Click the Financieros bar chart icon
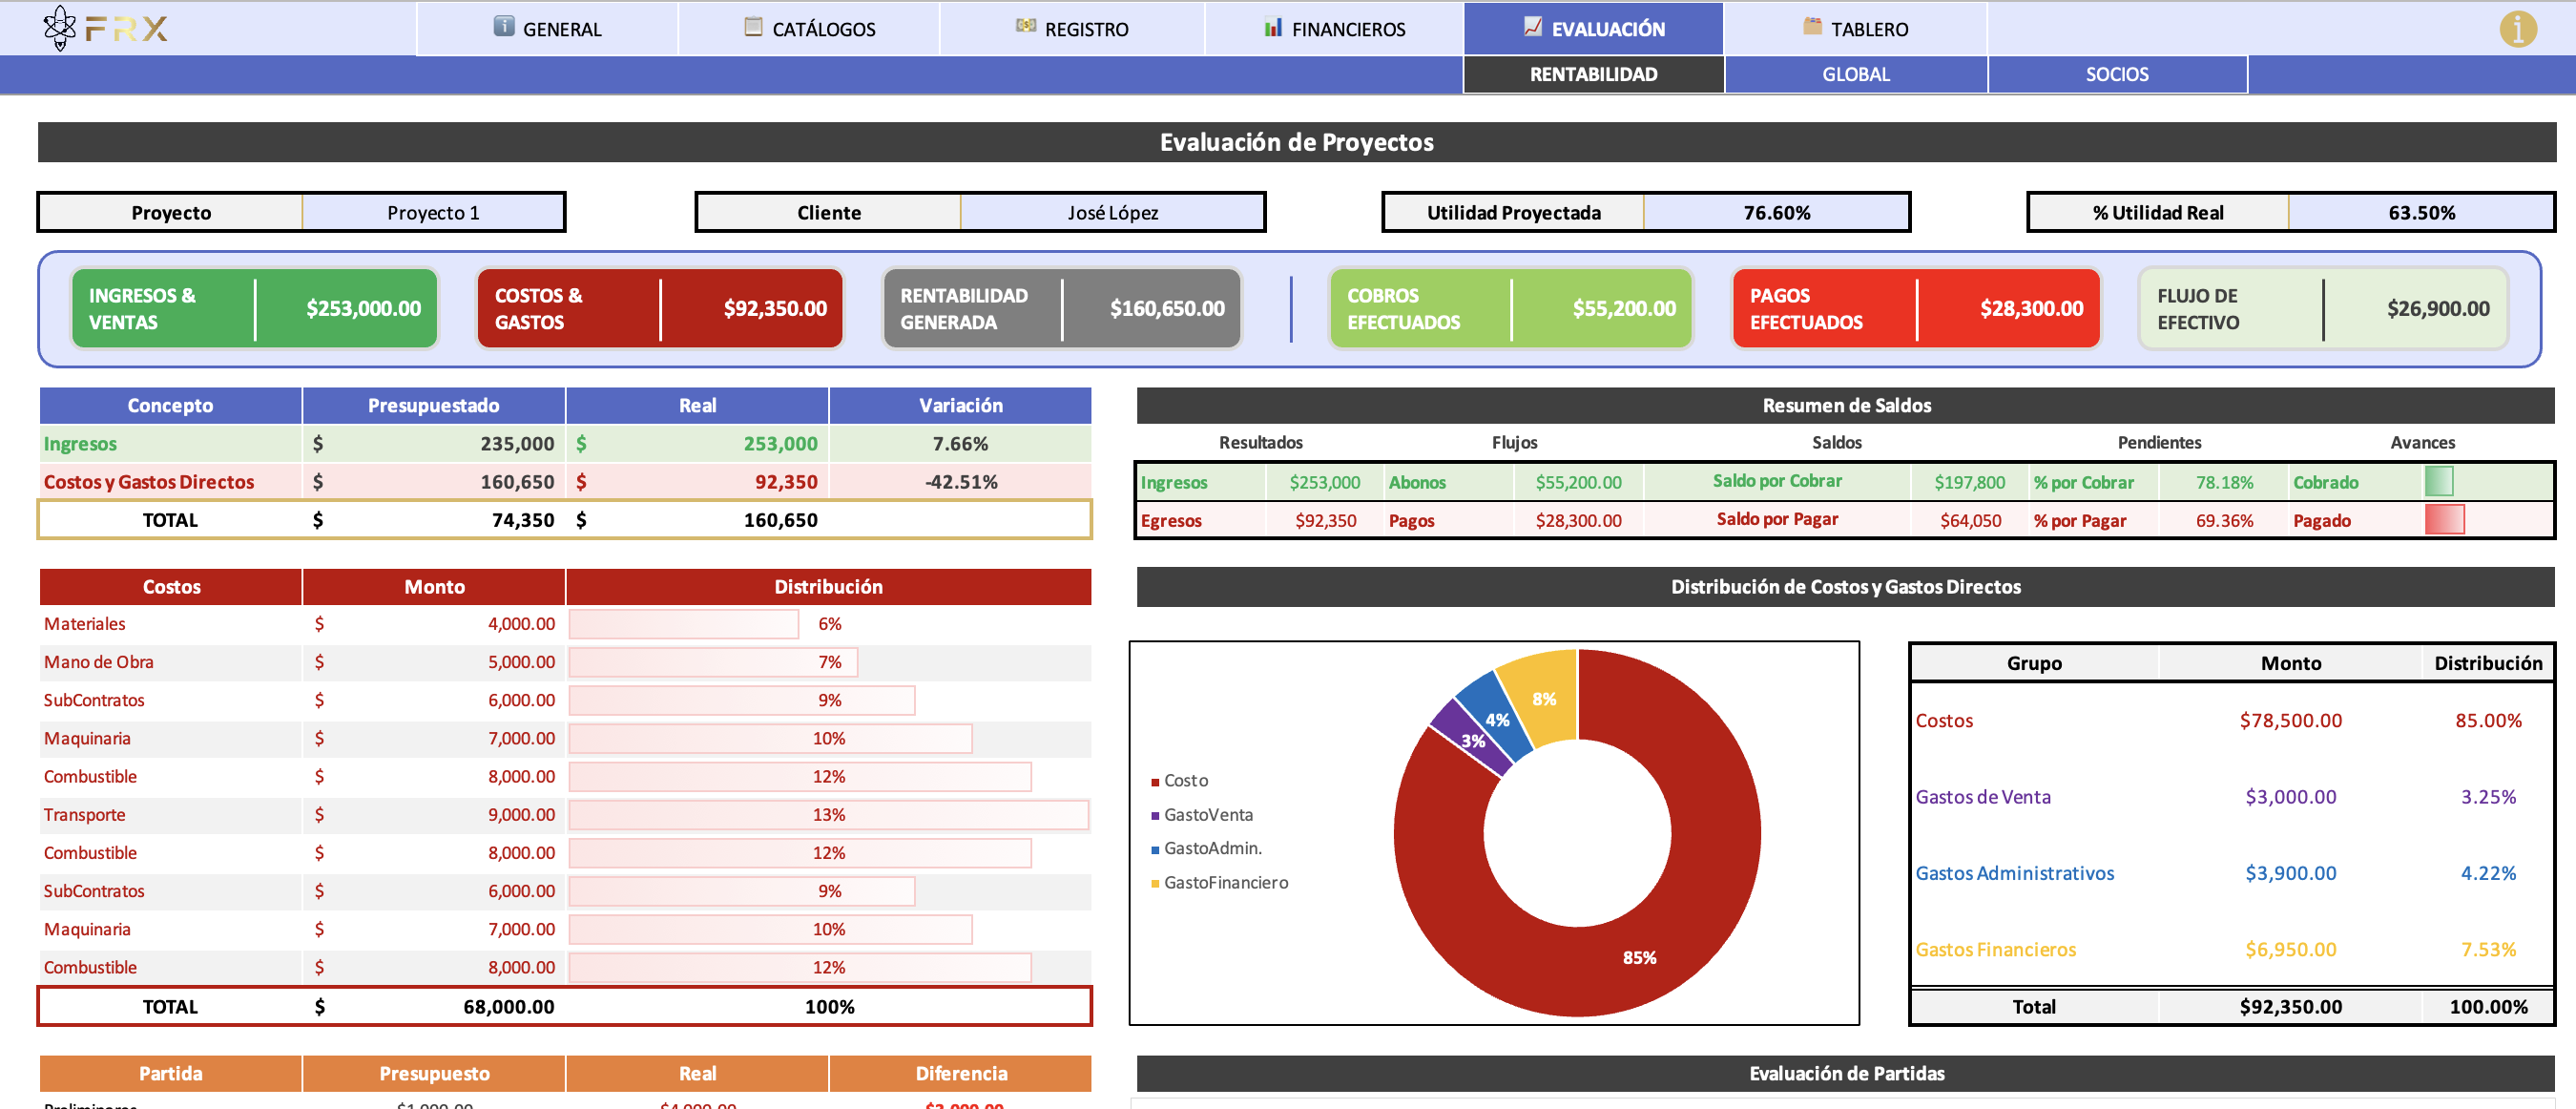2576x1109 pixels. click(1272, 27)
